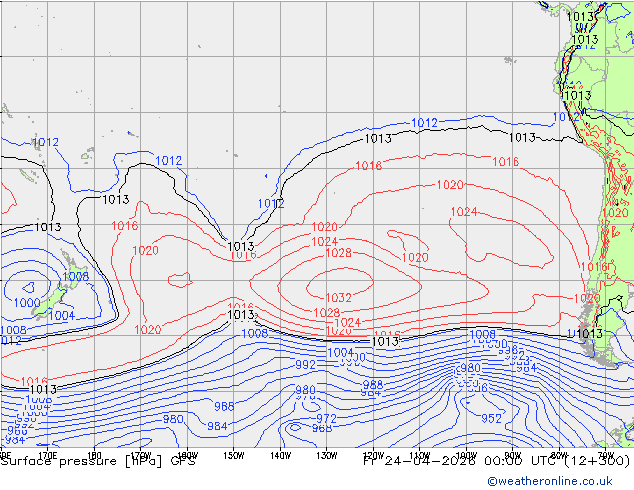The height and width of the screenshot is (490, 634).
Task: Select the 1004 label below New Zealand
Action: [x=62, y=315]
